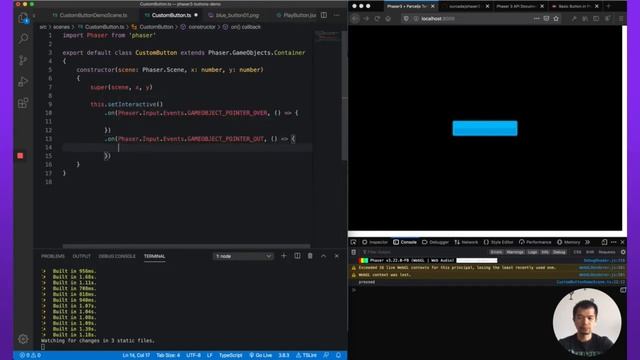Maximize the terminal panel with chevron up
Viewport: 640px width, 360px height.
[323, 256]
